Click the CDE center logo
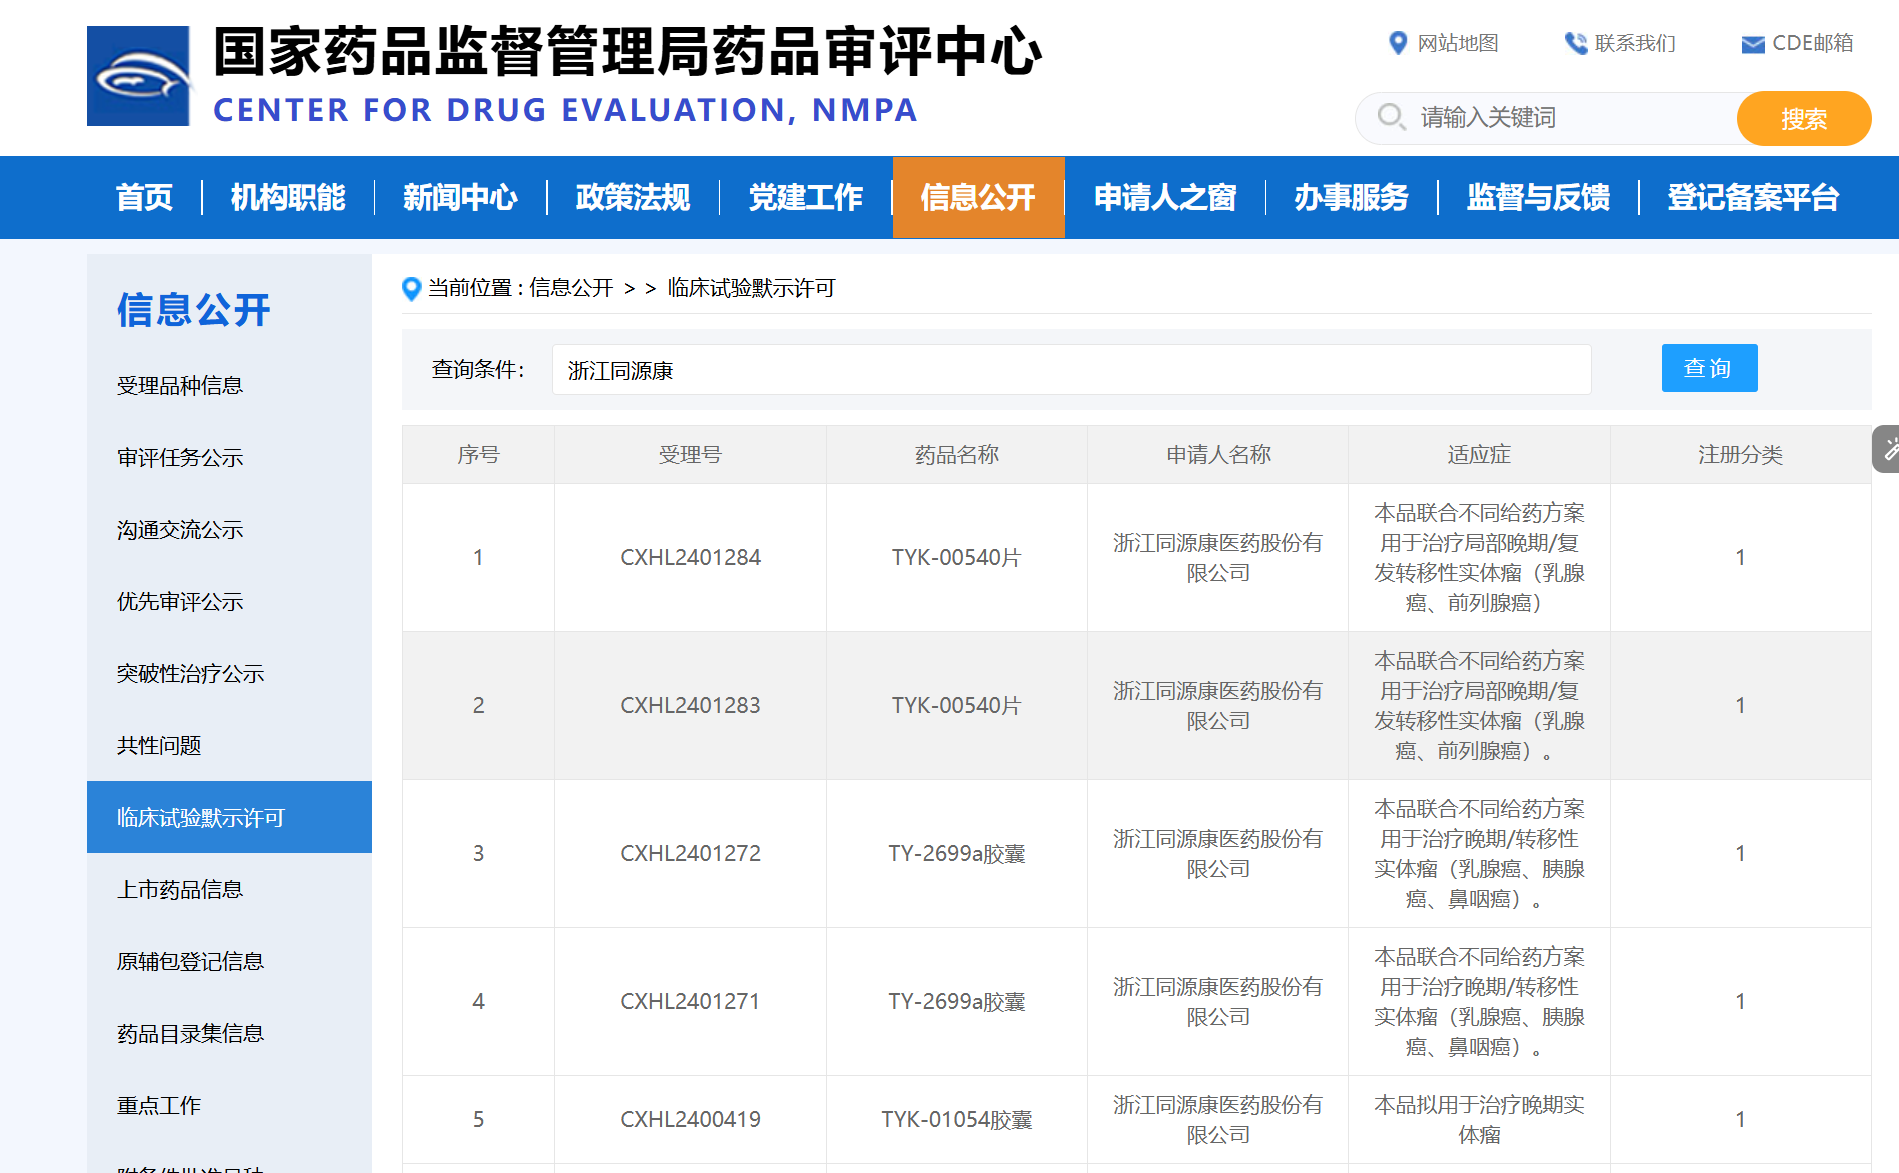 (138, 76)
